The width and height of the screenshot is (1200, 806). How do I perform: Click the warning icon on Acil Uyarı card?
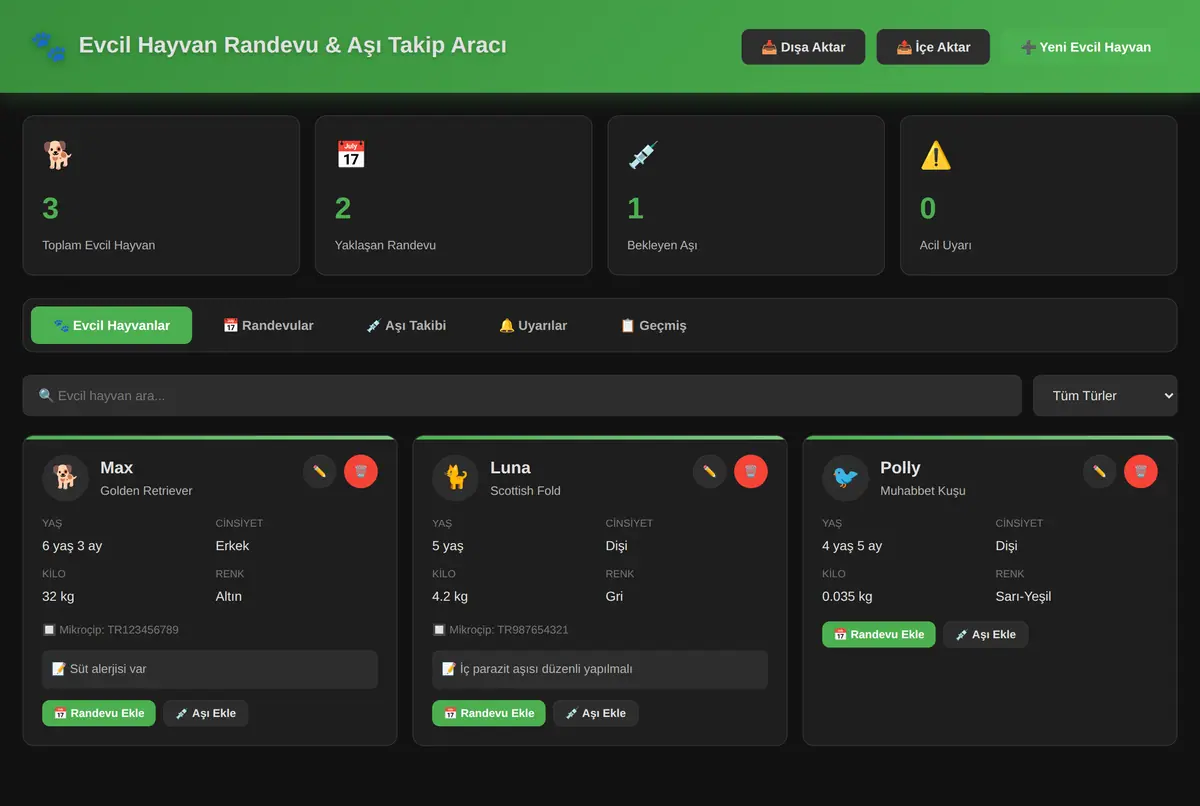pos(936,155)
